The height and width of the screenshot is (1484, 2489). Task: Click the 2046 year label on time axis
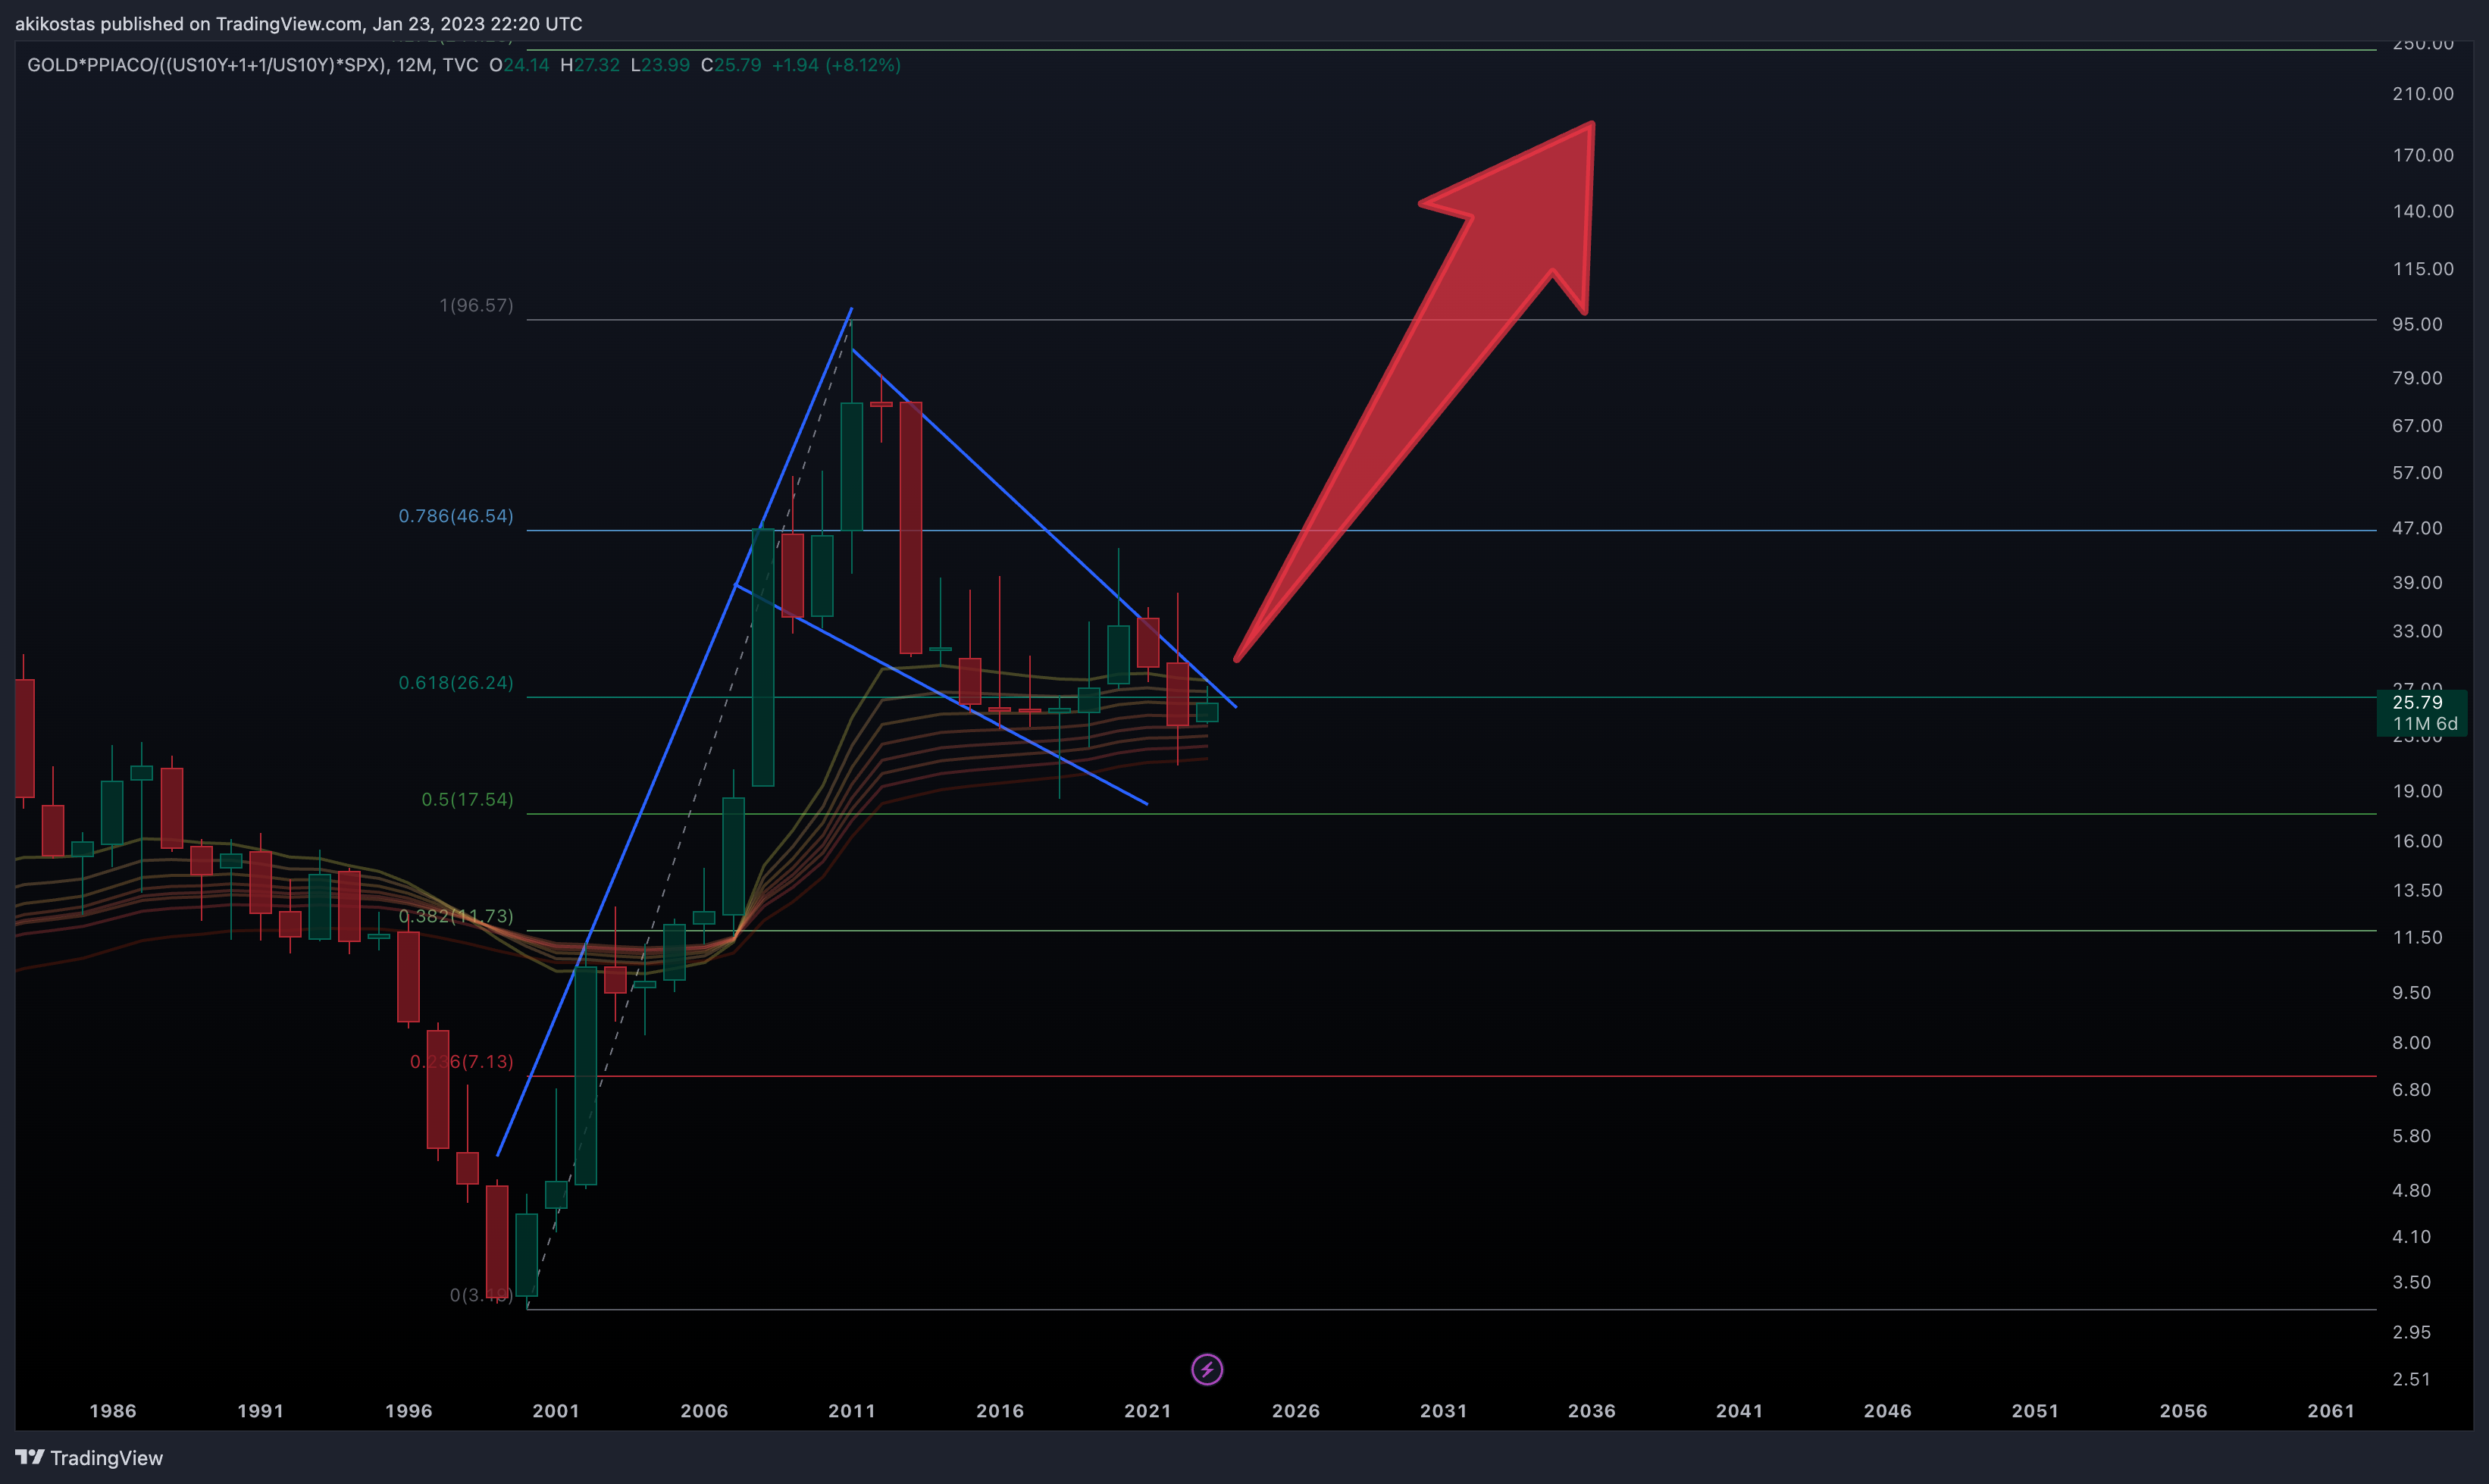pyautogui.click(x=1888, y=1411)
